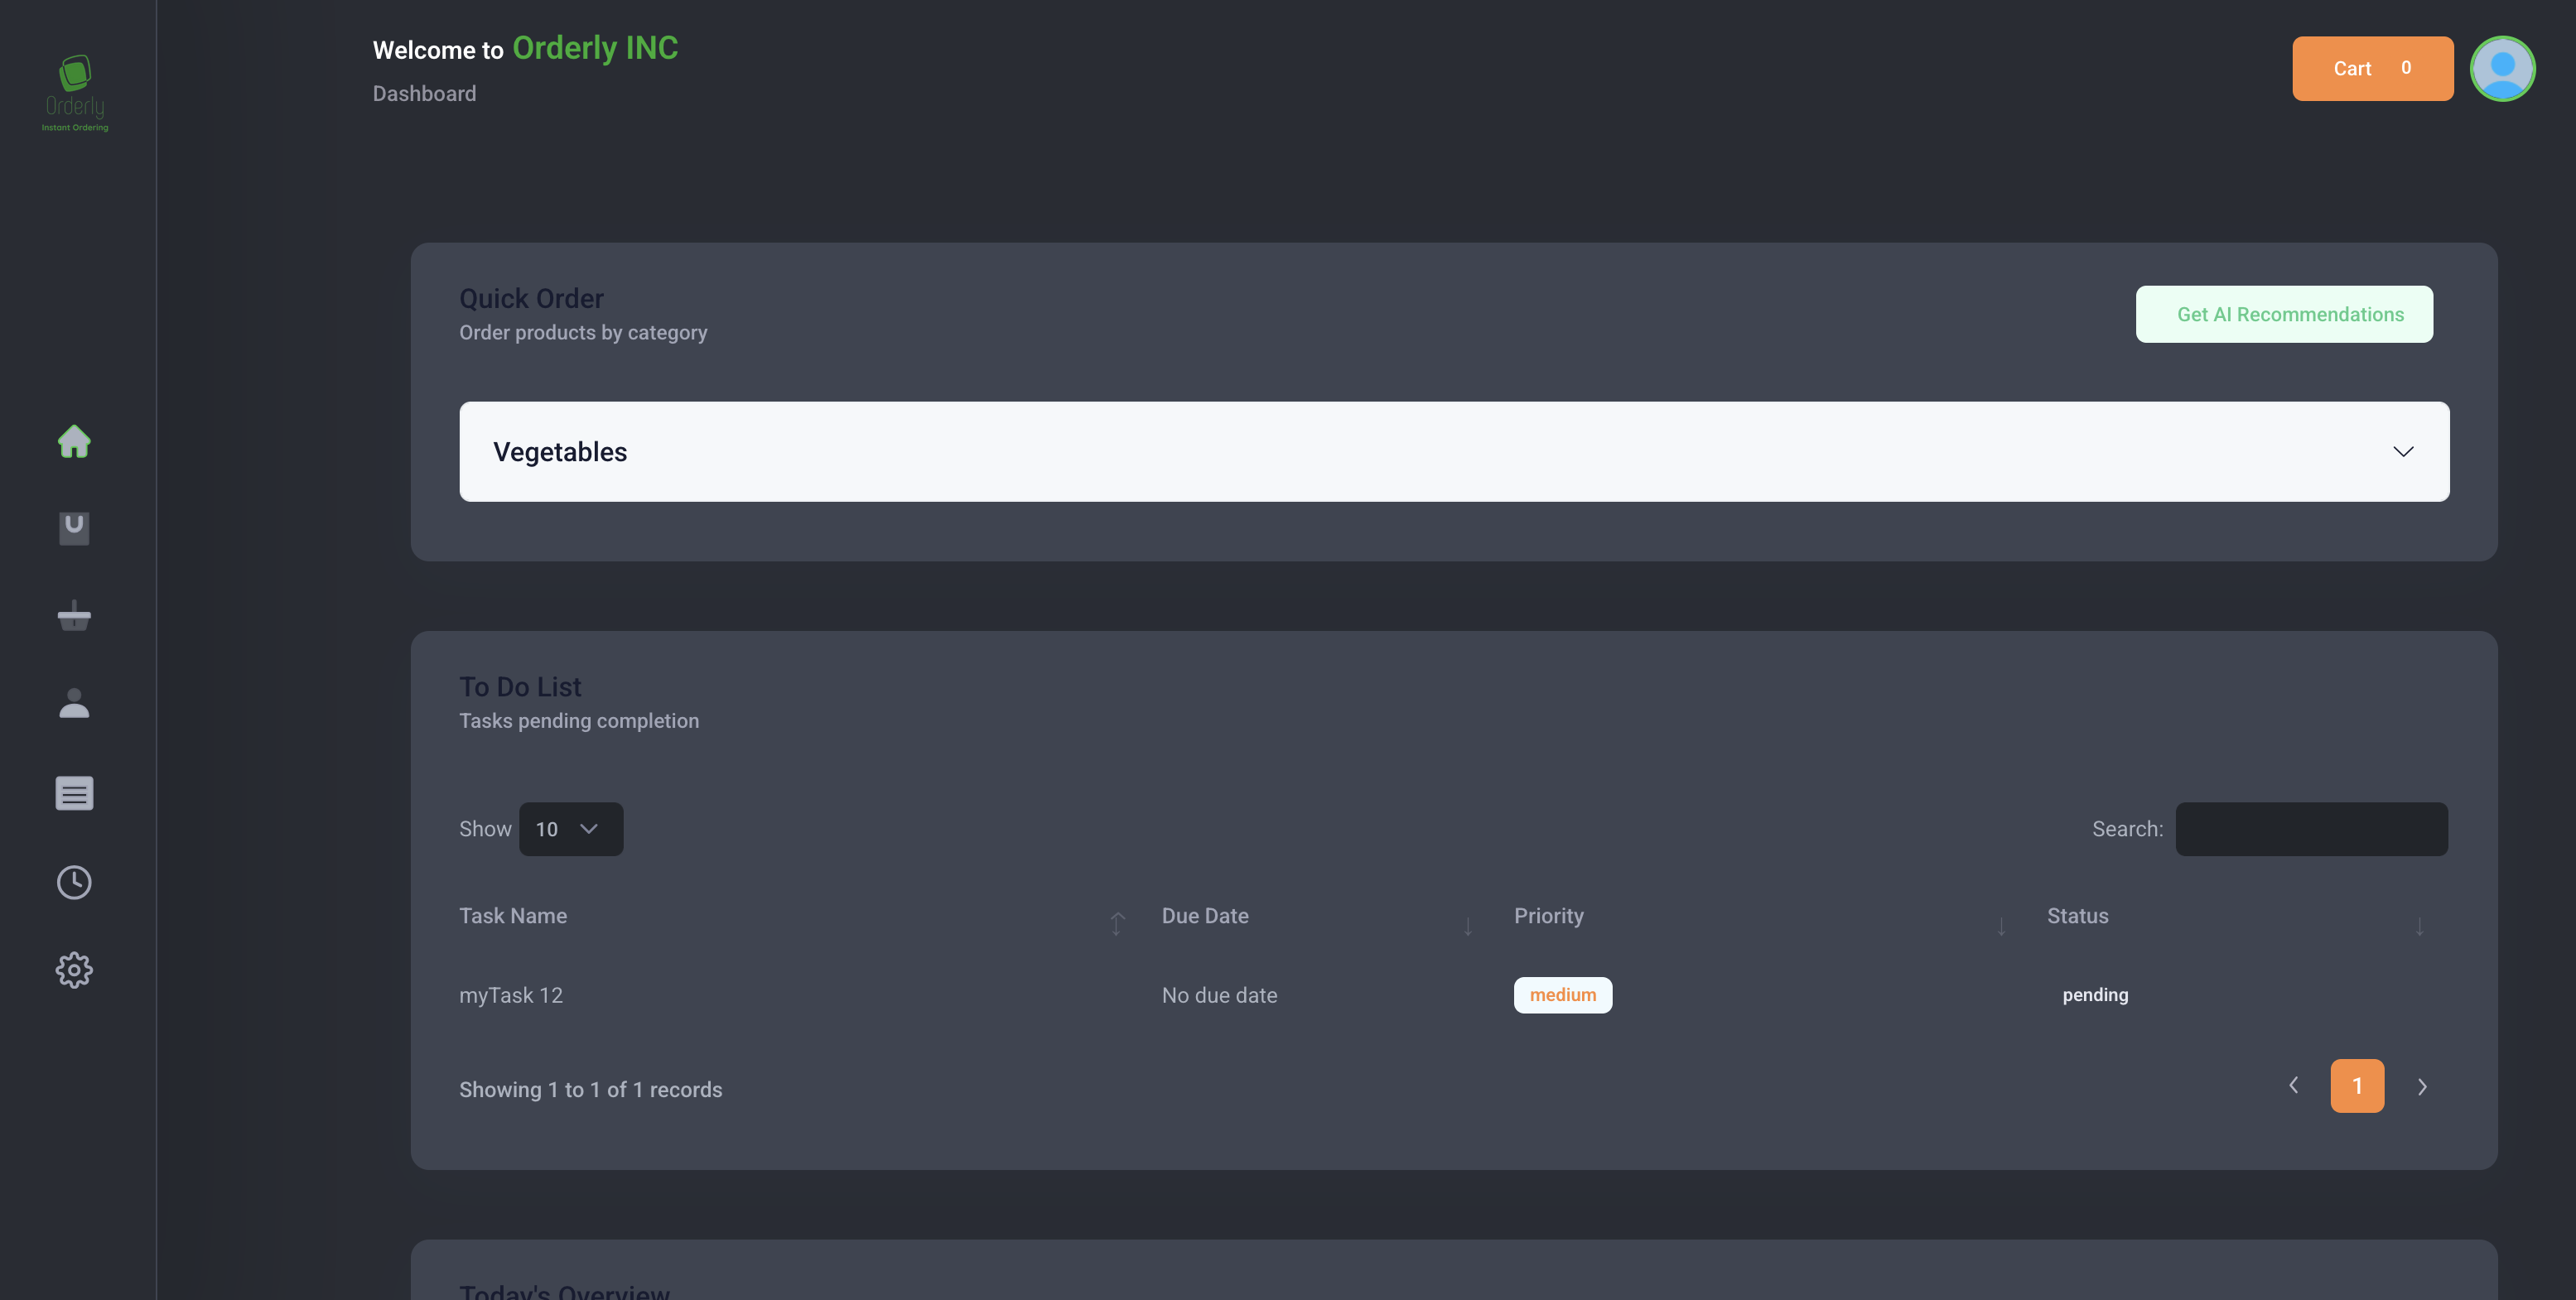The image size is (2576, 1300).
Task: Click the Orderly logo
Action: (75, 93)
